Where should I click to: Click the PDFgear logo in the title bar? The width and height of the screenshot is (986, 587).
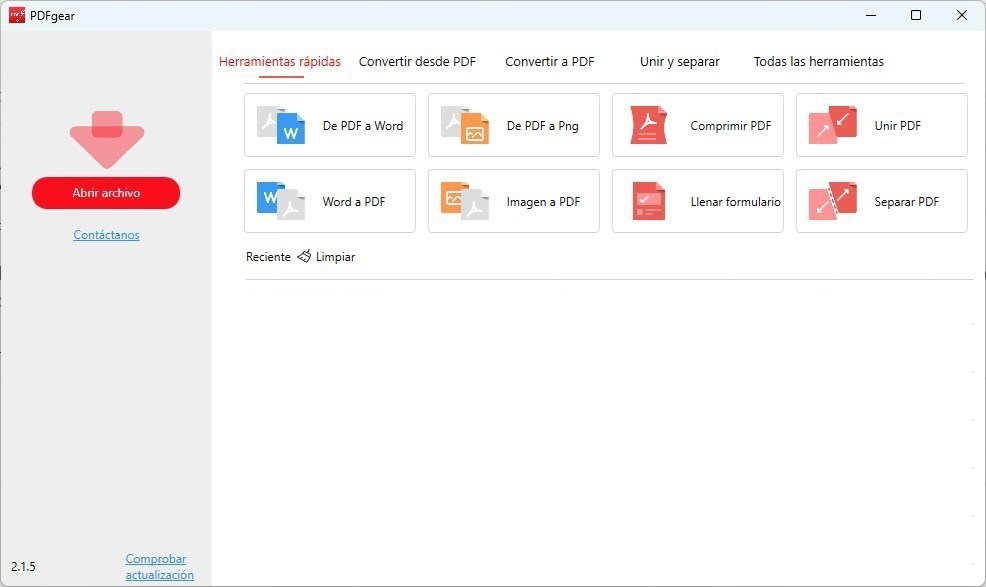coord(16,15)
